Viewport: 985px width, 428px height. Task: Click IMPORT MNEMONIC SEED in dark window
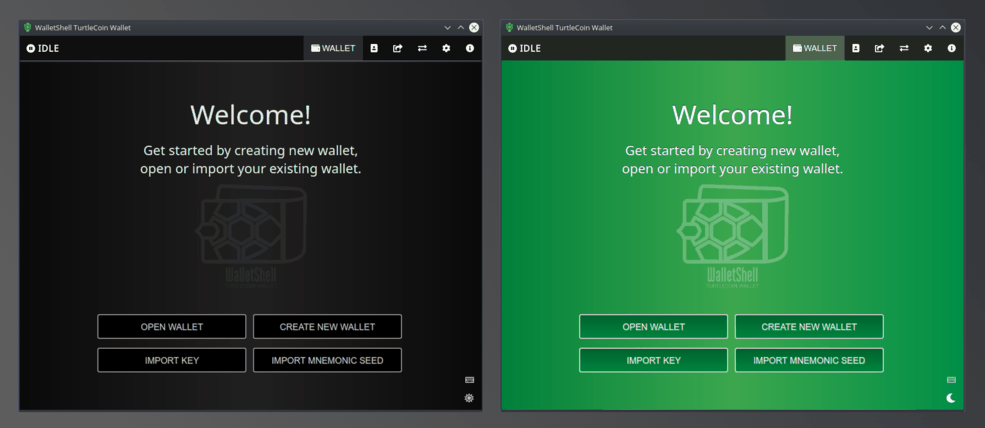point(327,360)
